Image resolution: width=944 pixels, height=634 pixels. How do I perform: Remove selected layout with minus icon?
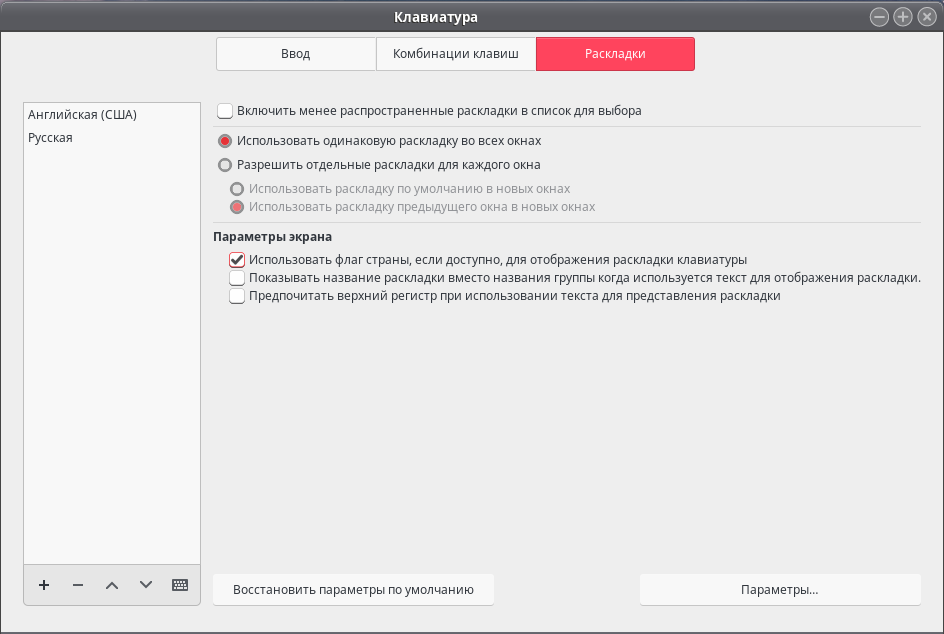coord(78,585)
